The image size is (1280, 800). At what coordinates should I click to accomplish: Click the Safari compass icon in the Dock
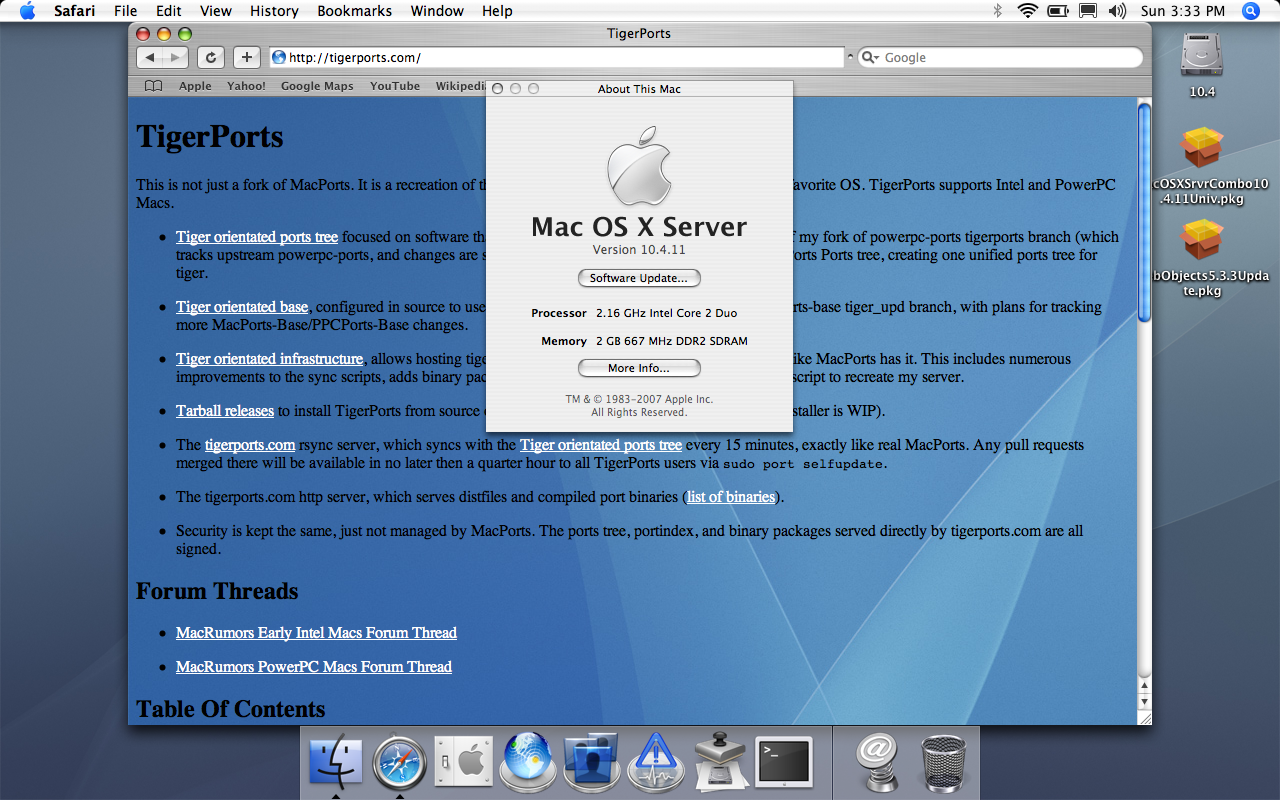click(x=399, y=762)
